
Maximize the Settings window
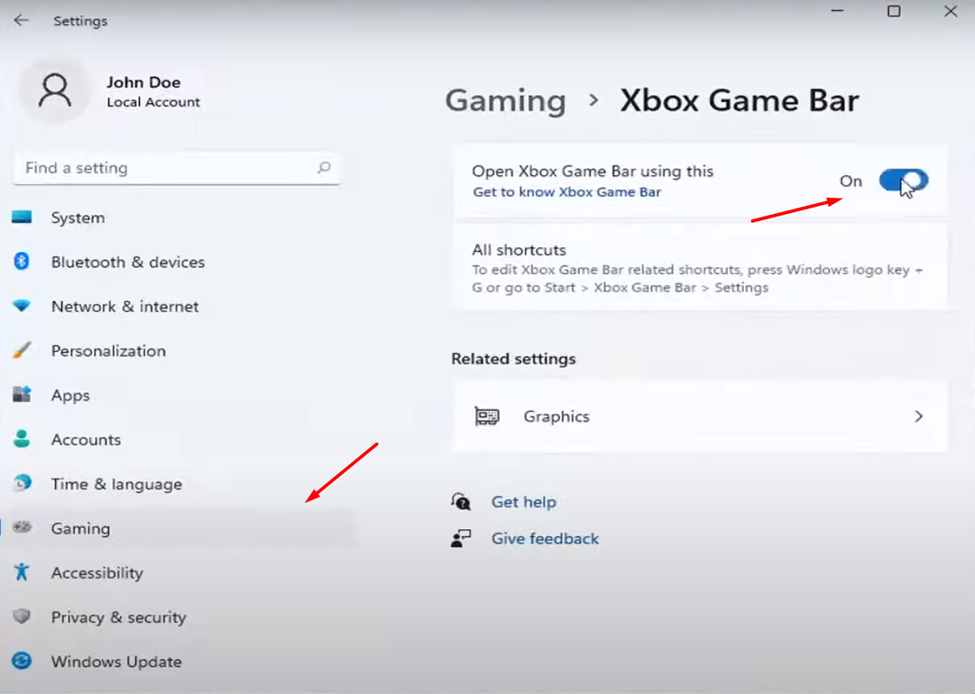pos(894,11)
